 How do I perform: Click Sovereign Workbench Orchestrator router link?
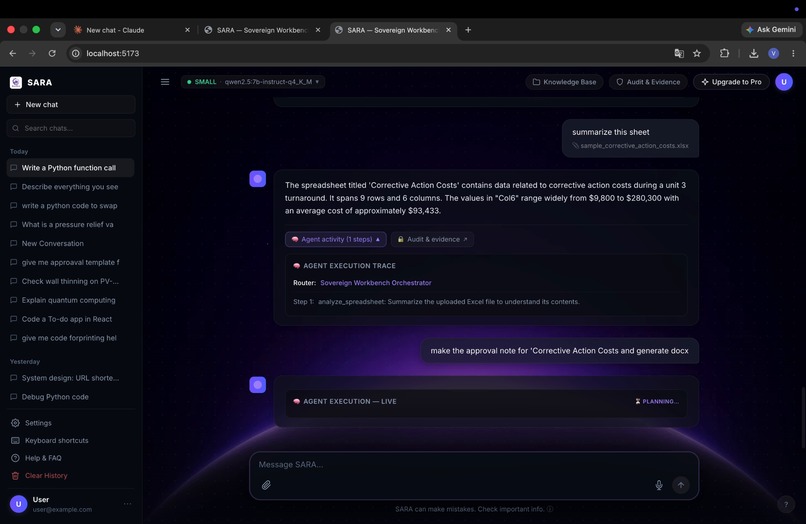coord(376,283)
